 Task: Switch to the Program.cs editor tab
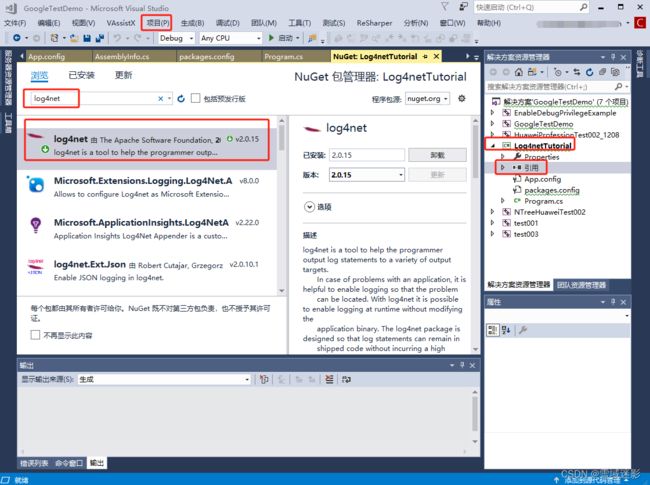pyautogui.click(x=284, y=56)
